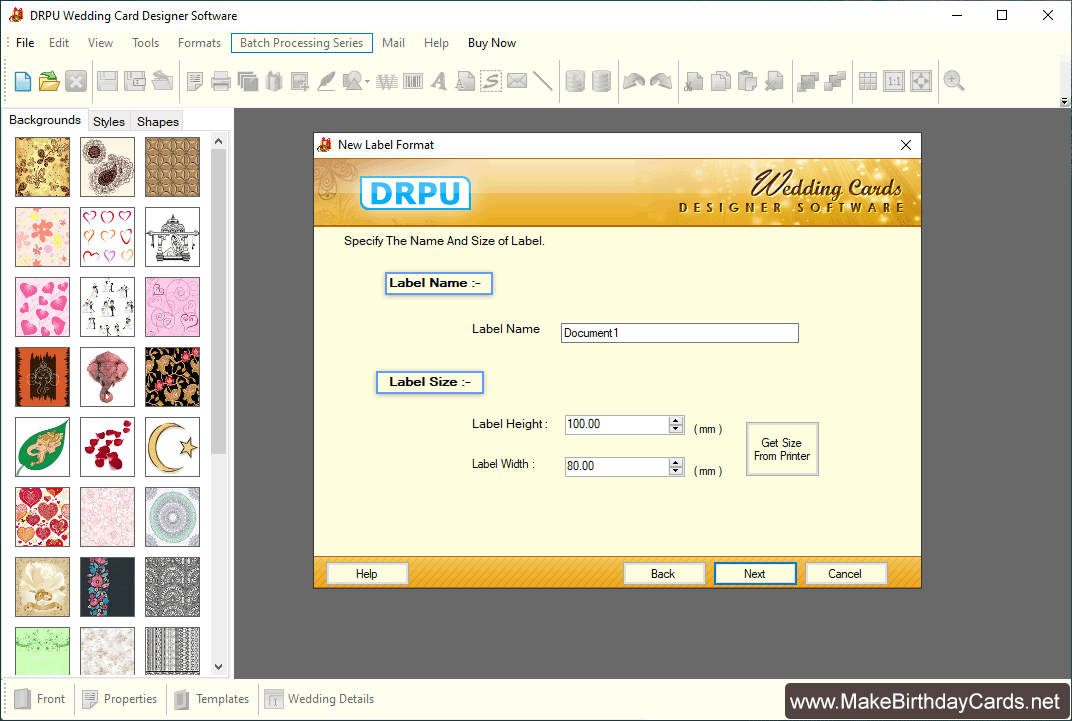Click the Paste clipboard icon
Viewport: 1072px width, 721px height.
[x=747, y=81]
